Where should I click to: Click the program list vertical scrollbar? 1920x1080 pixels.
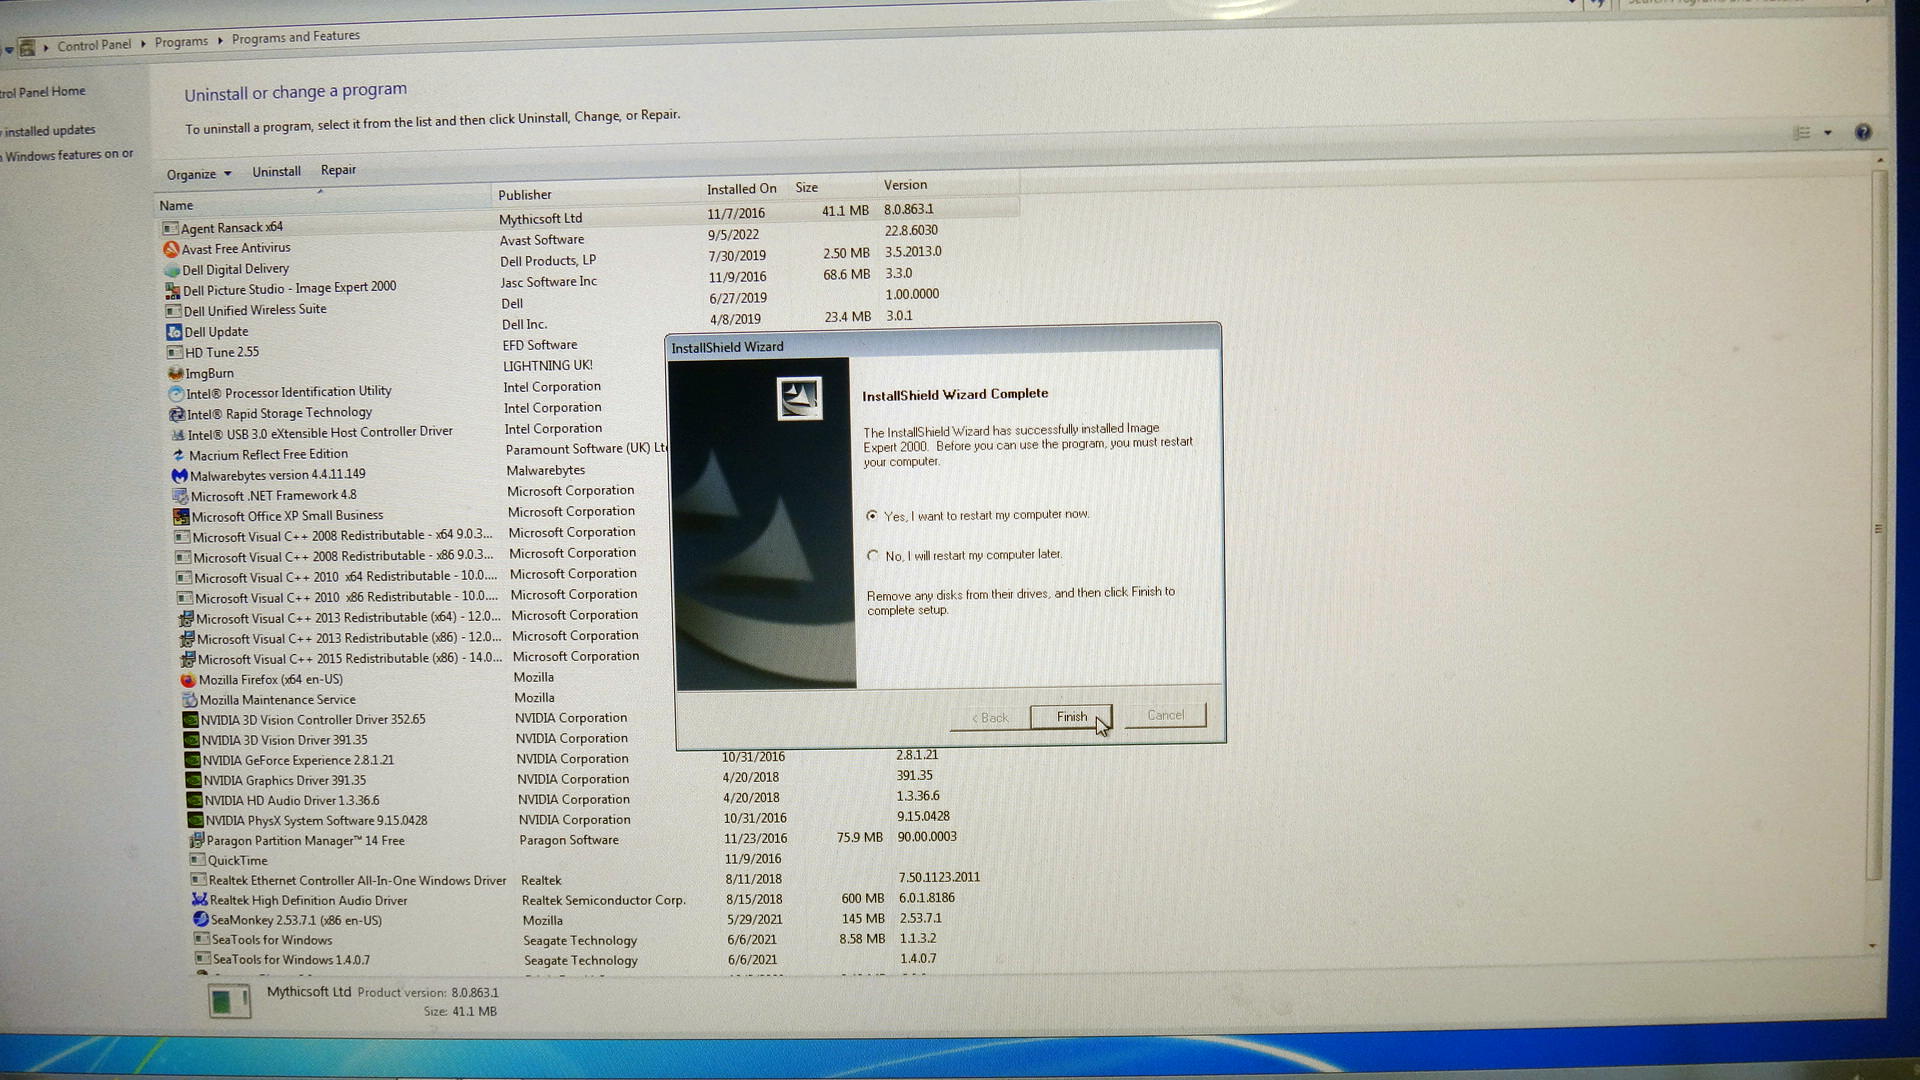tap(1879, 525)
